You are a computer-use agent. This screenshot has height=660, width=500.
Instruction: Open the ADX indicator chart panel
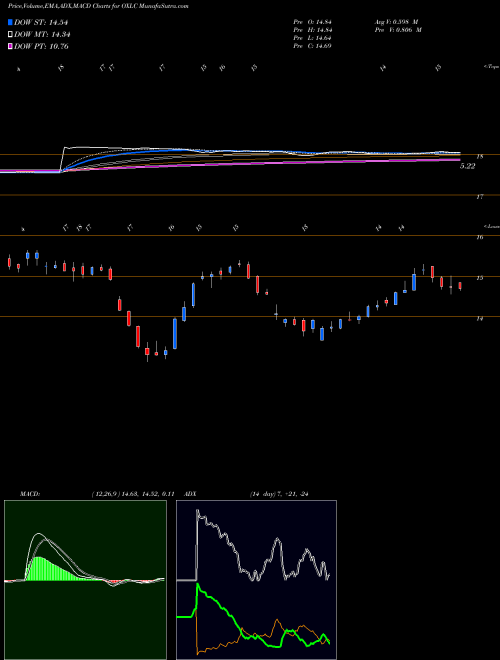(256, 580)
